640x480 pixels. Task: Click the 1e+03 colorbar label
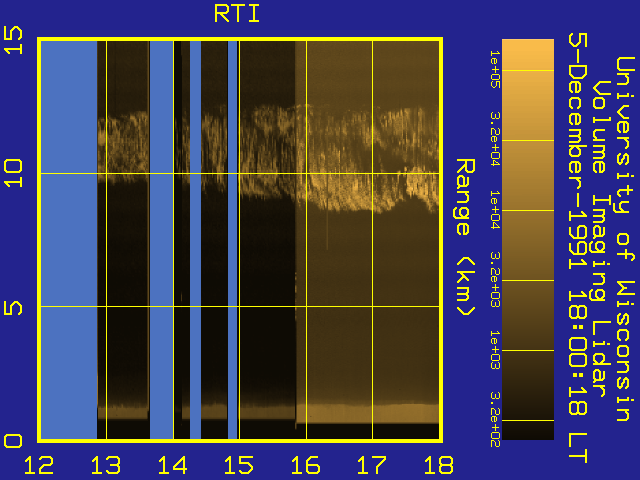coord(495,350)
